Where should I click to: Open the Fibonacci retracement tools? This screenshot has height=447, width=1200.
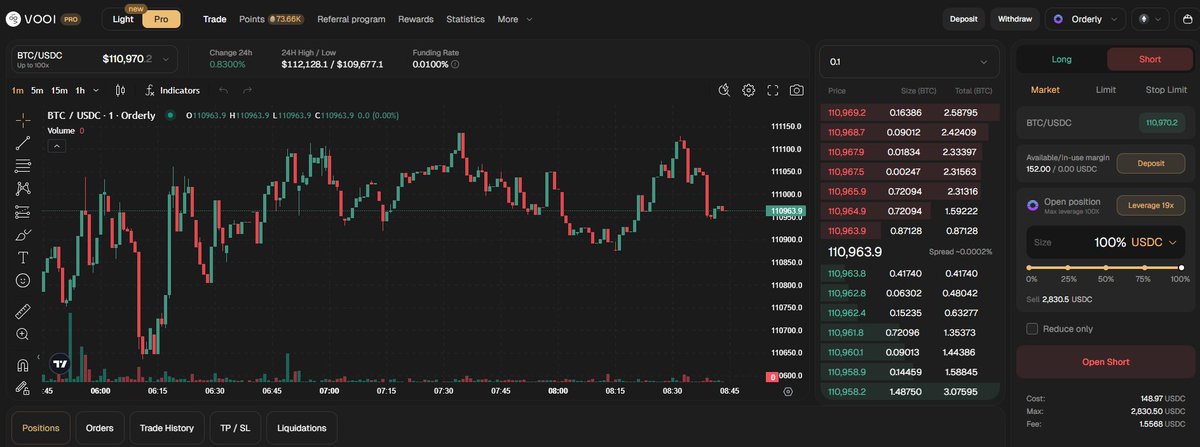click(22, 165)
